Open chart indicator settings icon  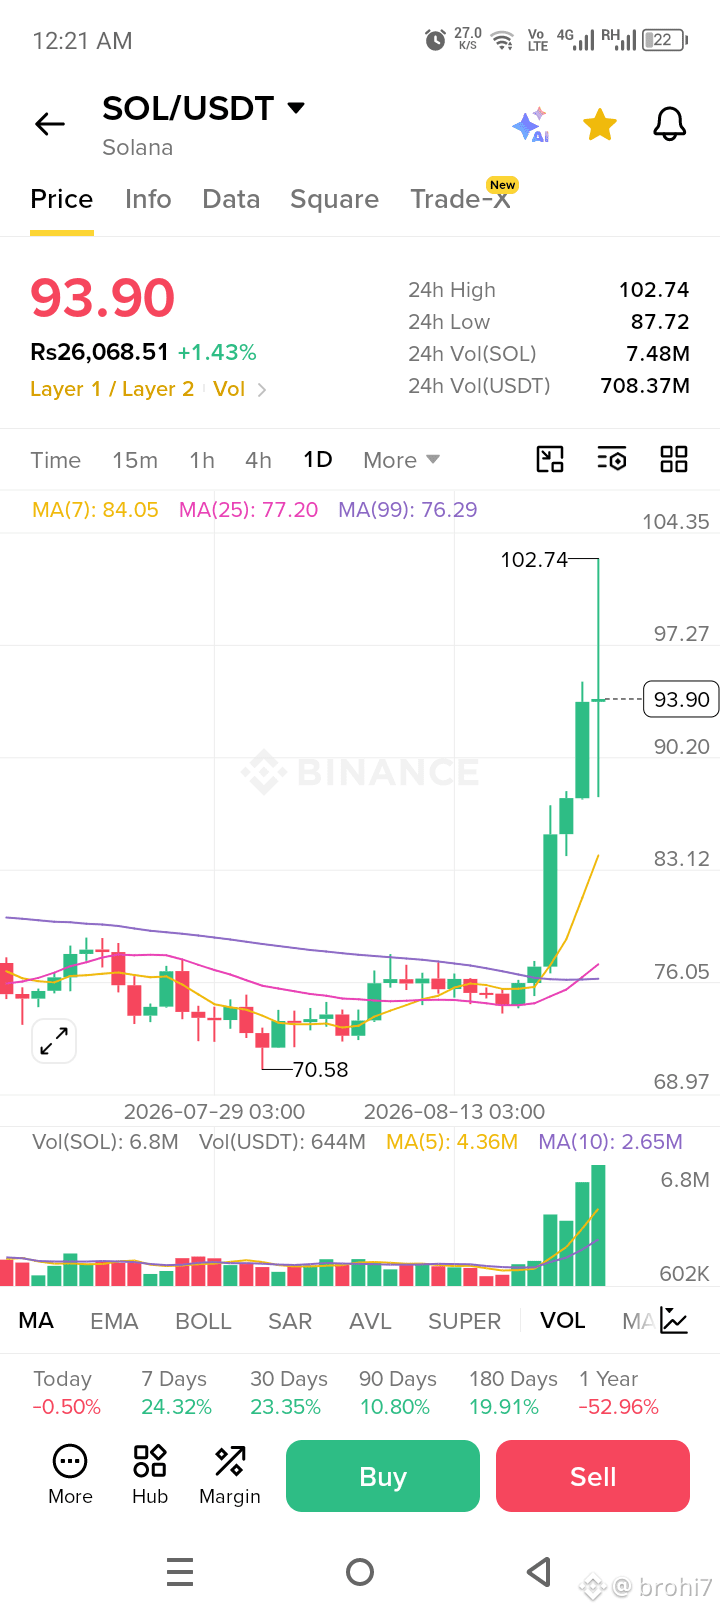(612, 459)
